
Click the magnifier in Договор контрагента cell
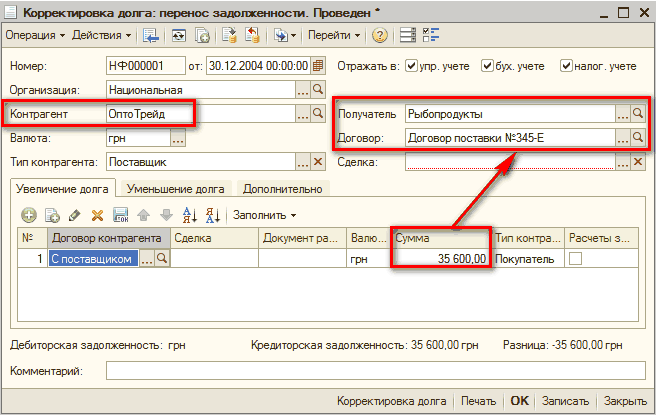tap(162, 259)
